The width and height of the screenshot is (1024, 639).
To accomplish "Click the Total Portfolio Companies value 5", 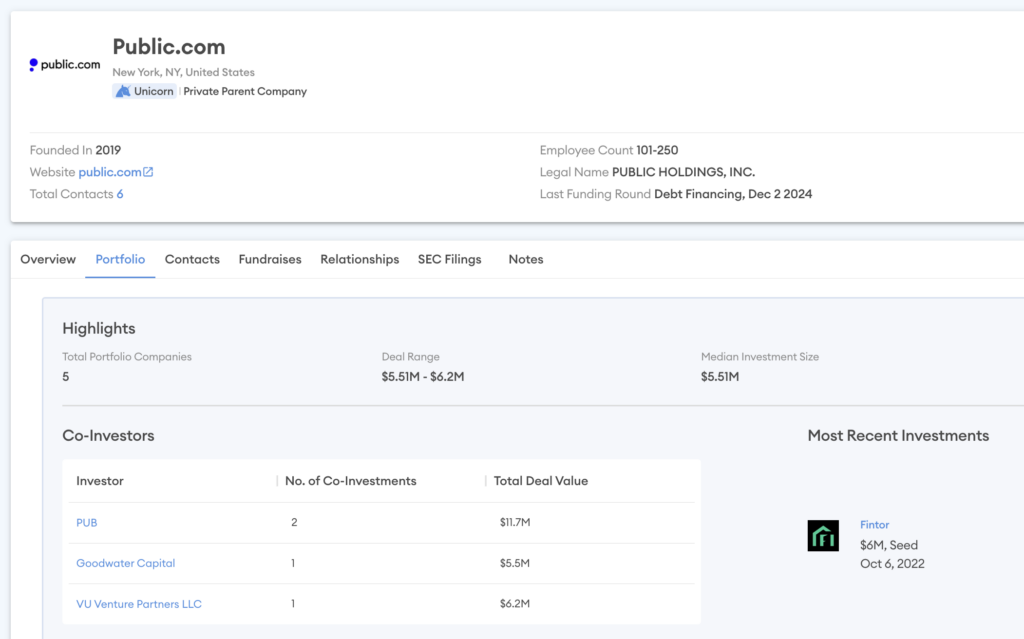I will pos(65,377).
